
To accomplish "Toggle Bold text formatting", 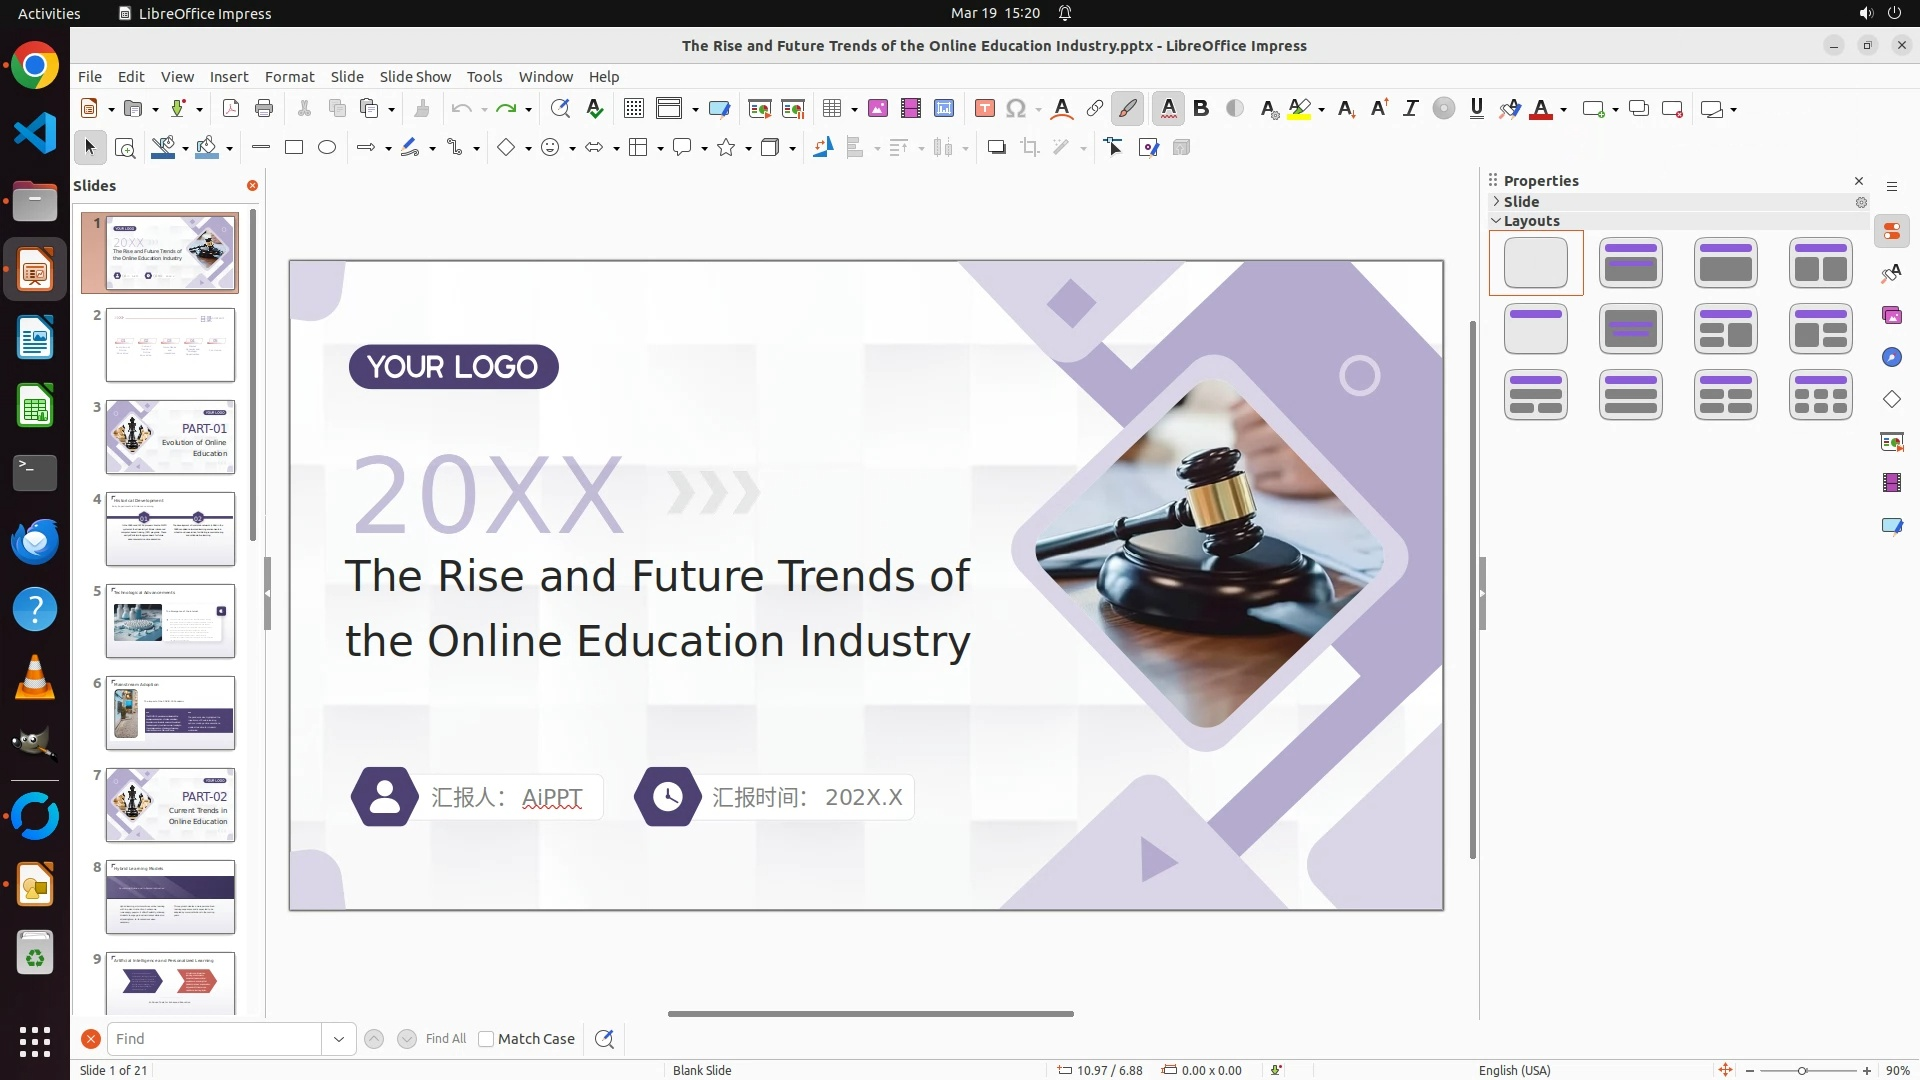I will [x=1201, y=109].
